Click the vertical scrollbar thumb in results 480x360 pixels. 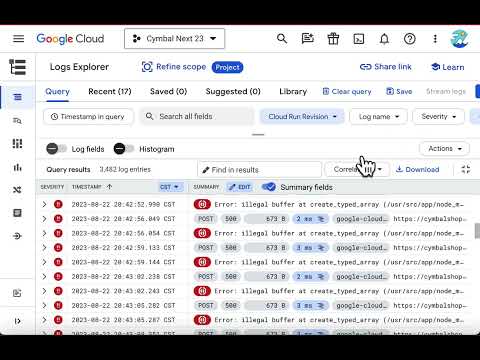(477, 231)
